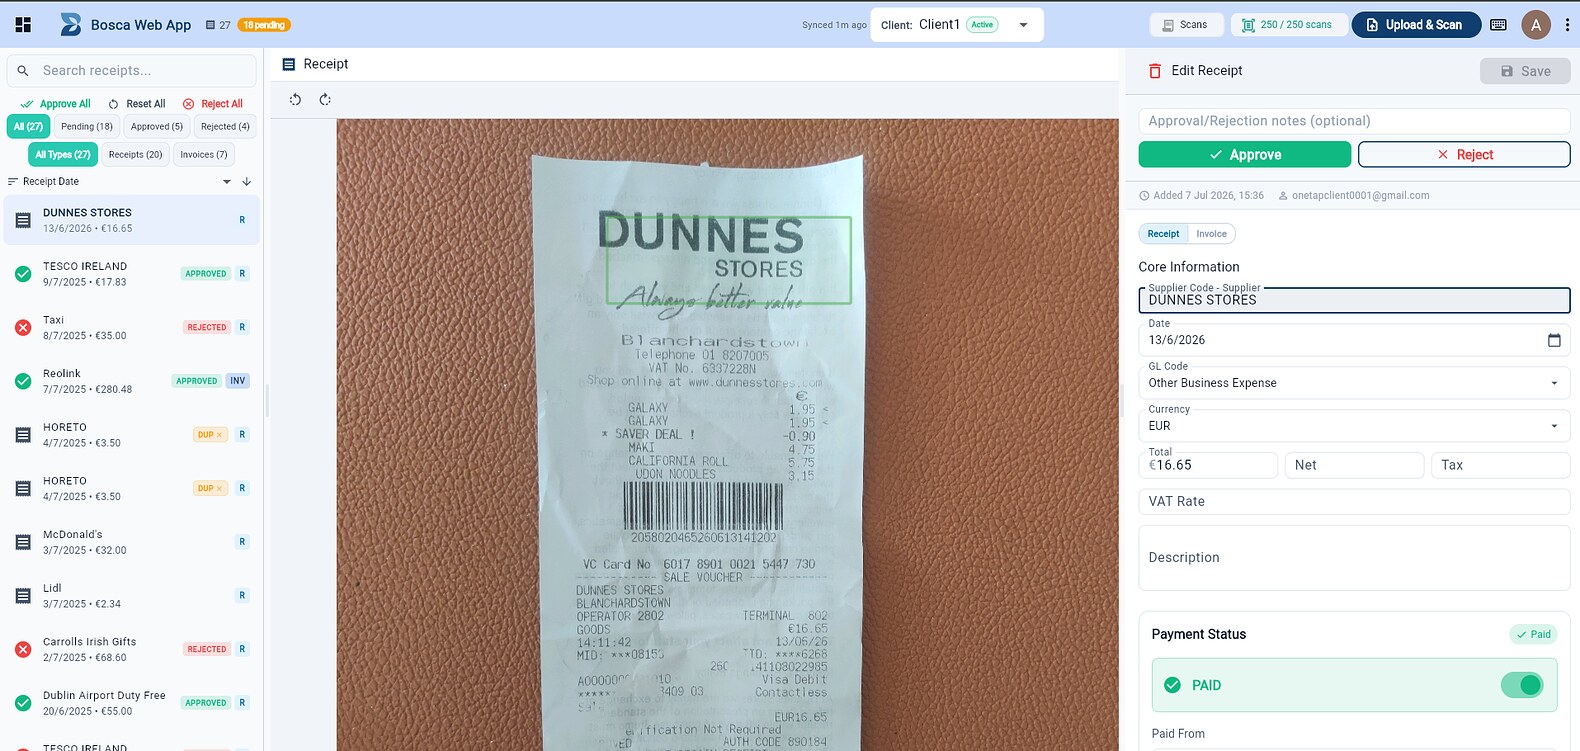Click Reset All in the list toolbar
The image size is (1580, 751).
[137, 104]
